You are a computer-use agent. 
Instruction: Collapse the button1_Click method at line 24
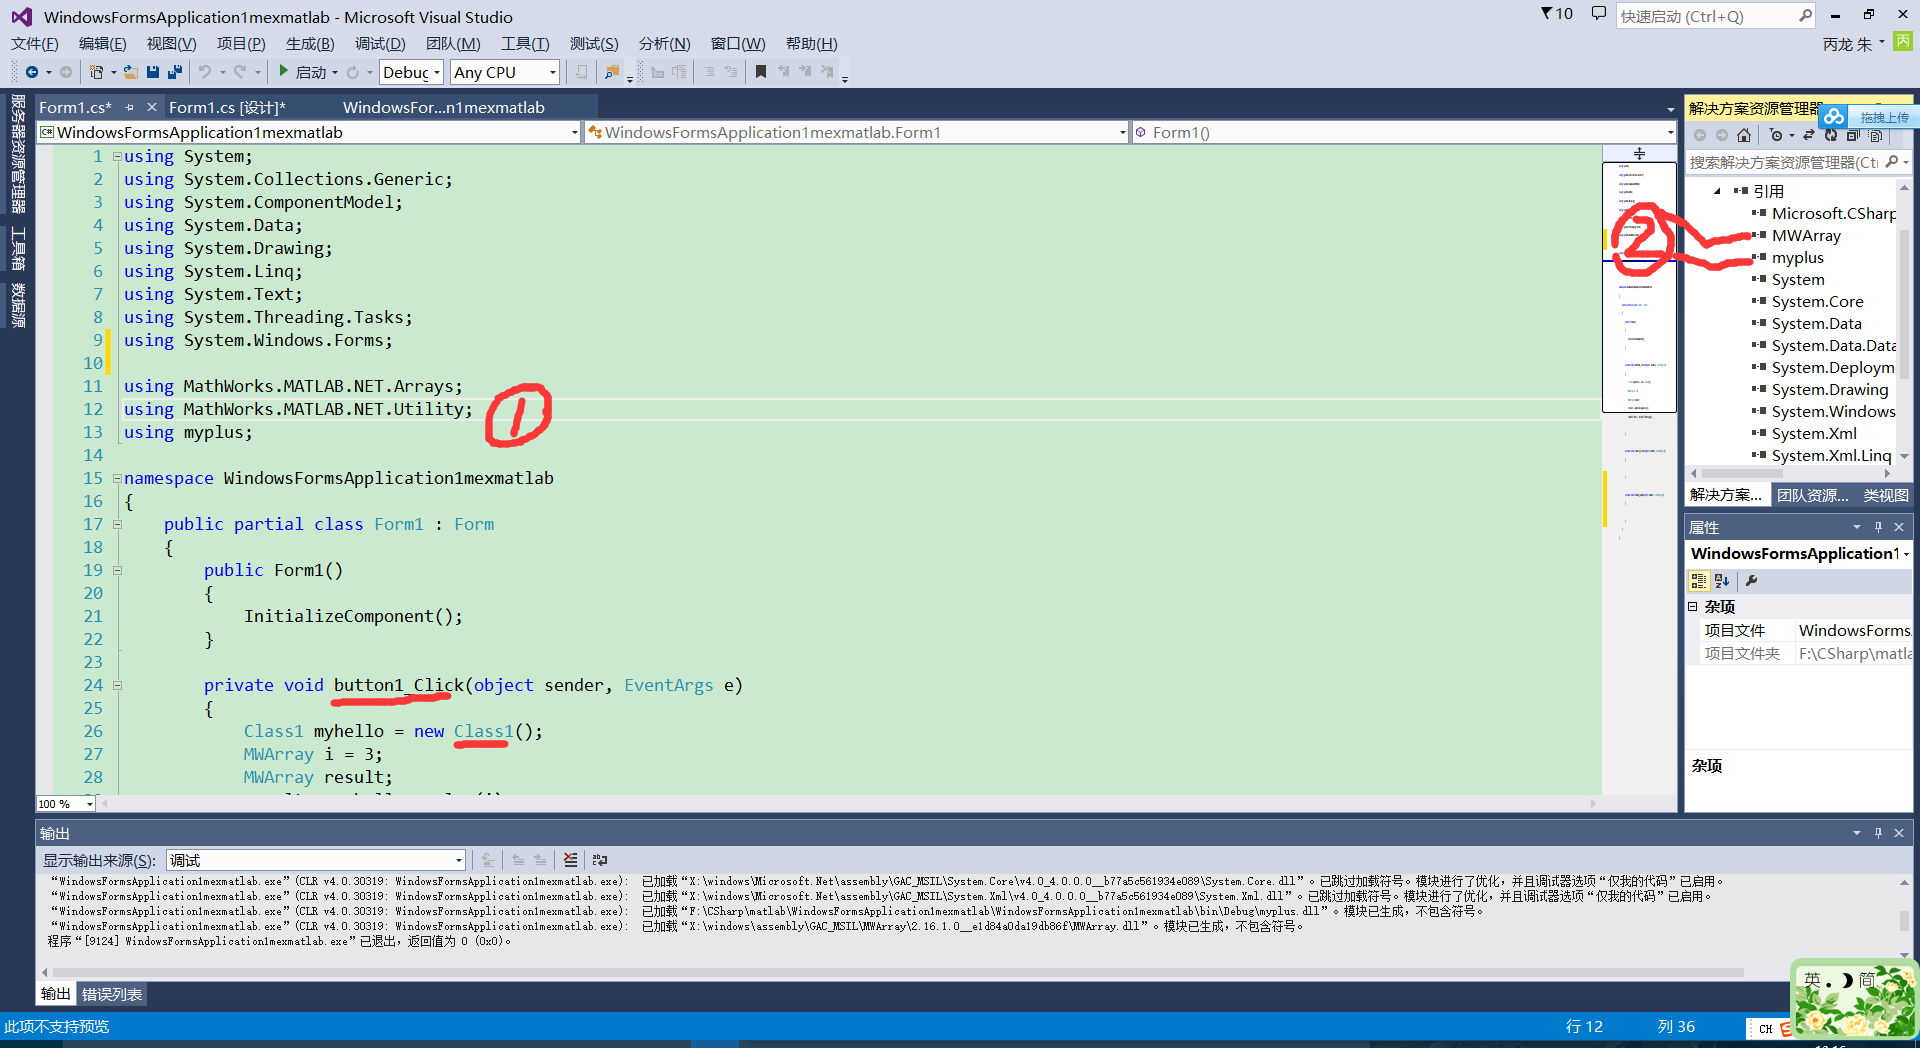(117, 685)
